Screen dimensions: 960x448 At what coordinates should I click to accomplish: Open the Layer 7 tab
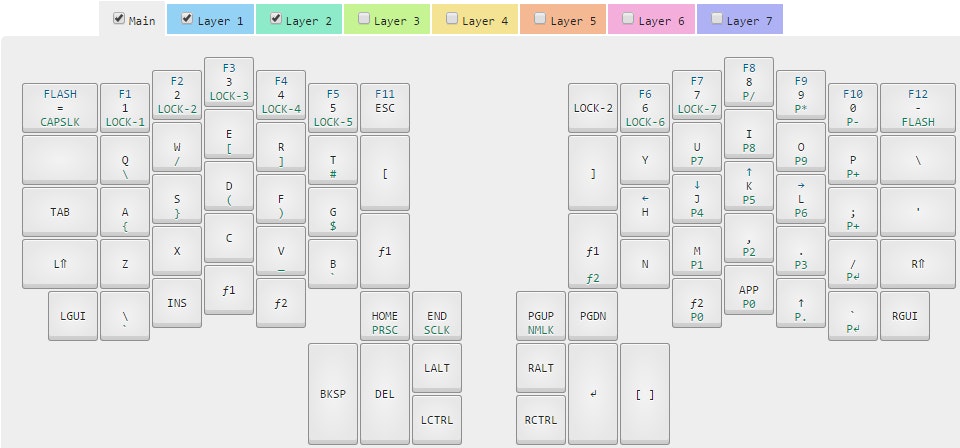pos(740,20)
